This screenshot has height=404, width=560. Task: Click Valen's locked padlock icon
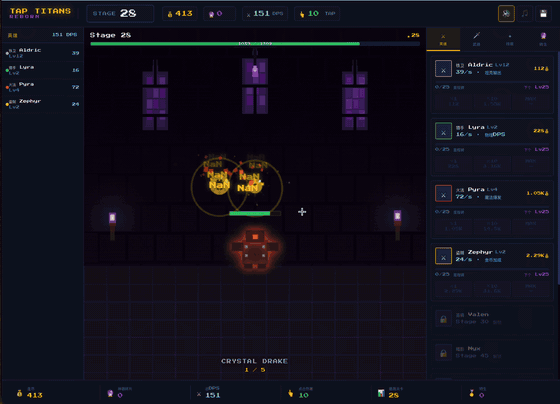tap(443, 318)
